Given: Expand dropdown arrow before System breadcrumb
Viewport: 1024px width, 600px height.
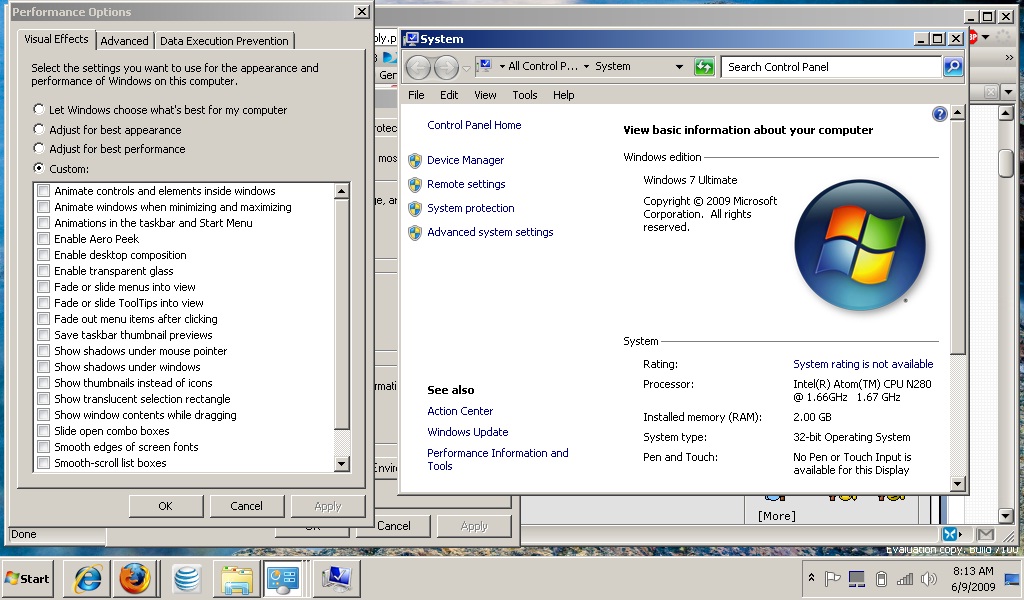Looking at the screenshot, I should pyautogui.click(x=586, y=67).
